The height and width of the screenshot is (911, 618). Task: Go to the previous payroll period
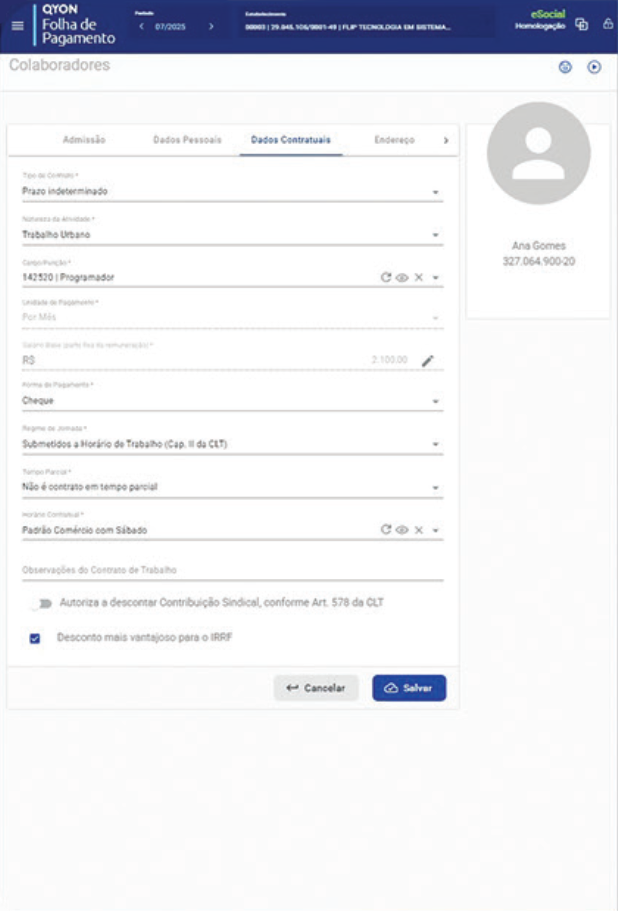141,27
